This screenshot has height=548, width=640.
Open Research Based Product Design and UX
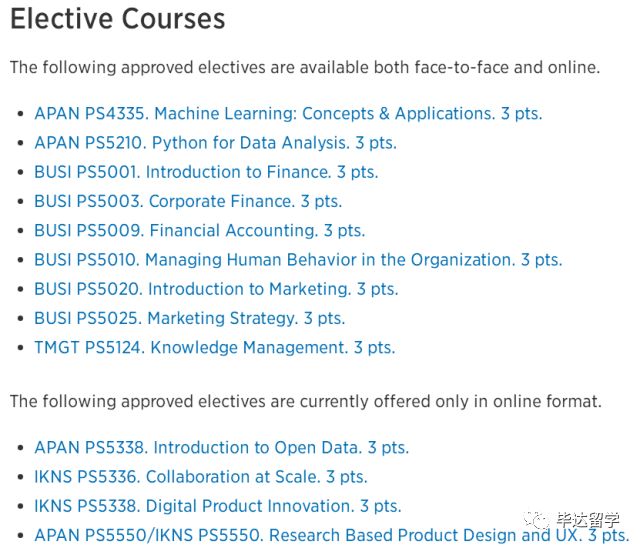point(332,535)
